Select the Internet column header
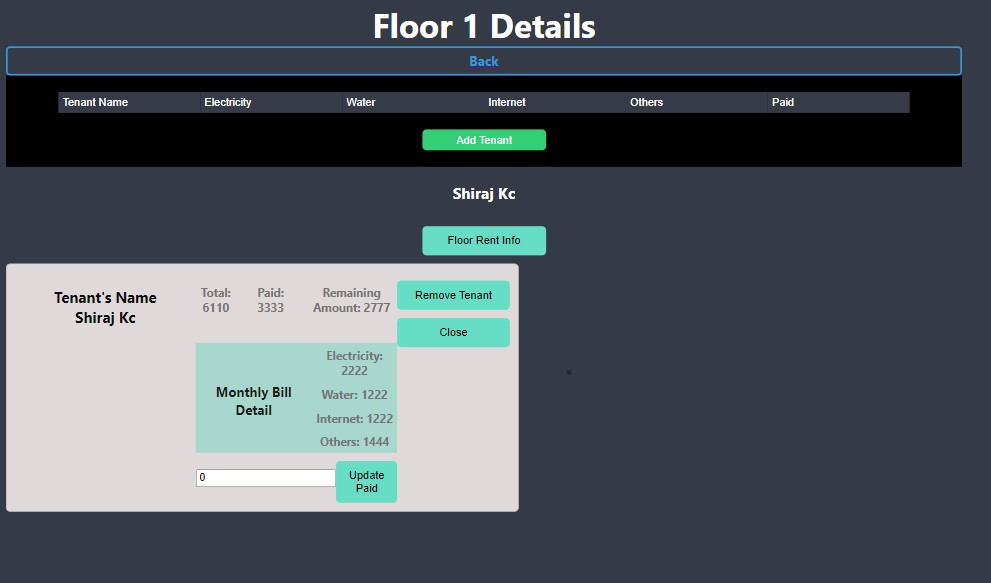Image resolution: width=991 pixels, height=583 pixels. point(506,101)
